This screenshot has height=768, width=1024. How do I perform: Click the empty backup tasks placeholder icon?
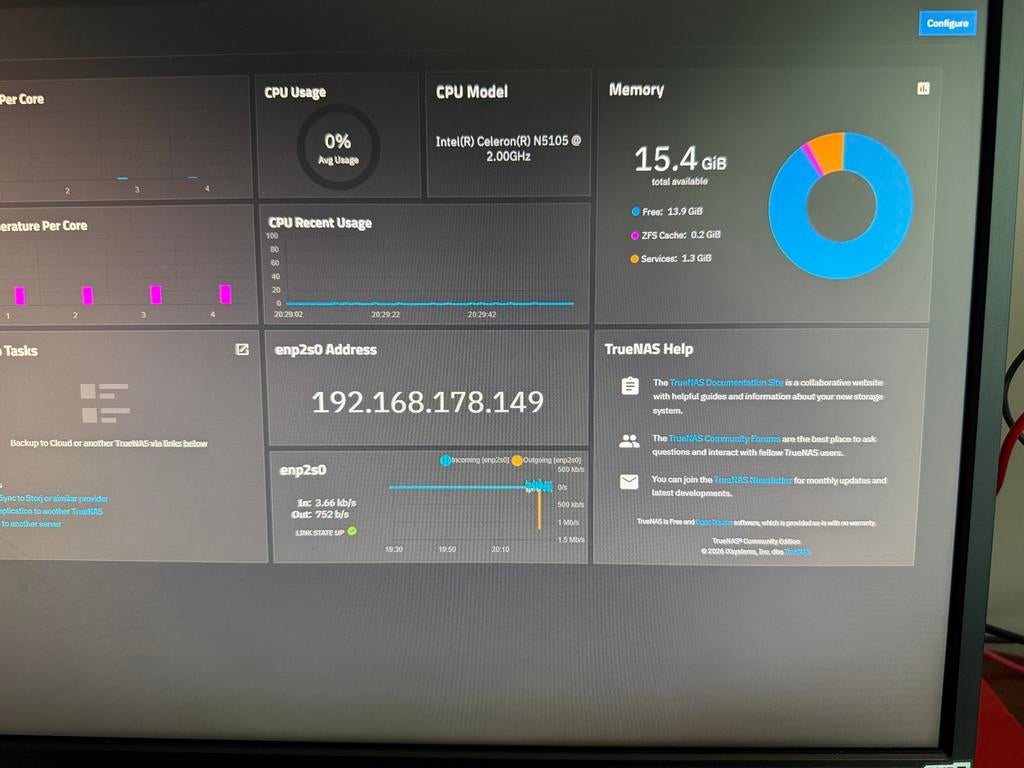click(x=104, y=403)
